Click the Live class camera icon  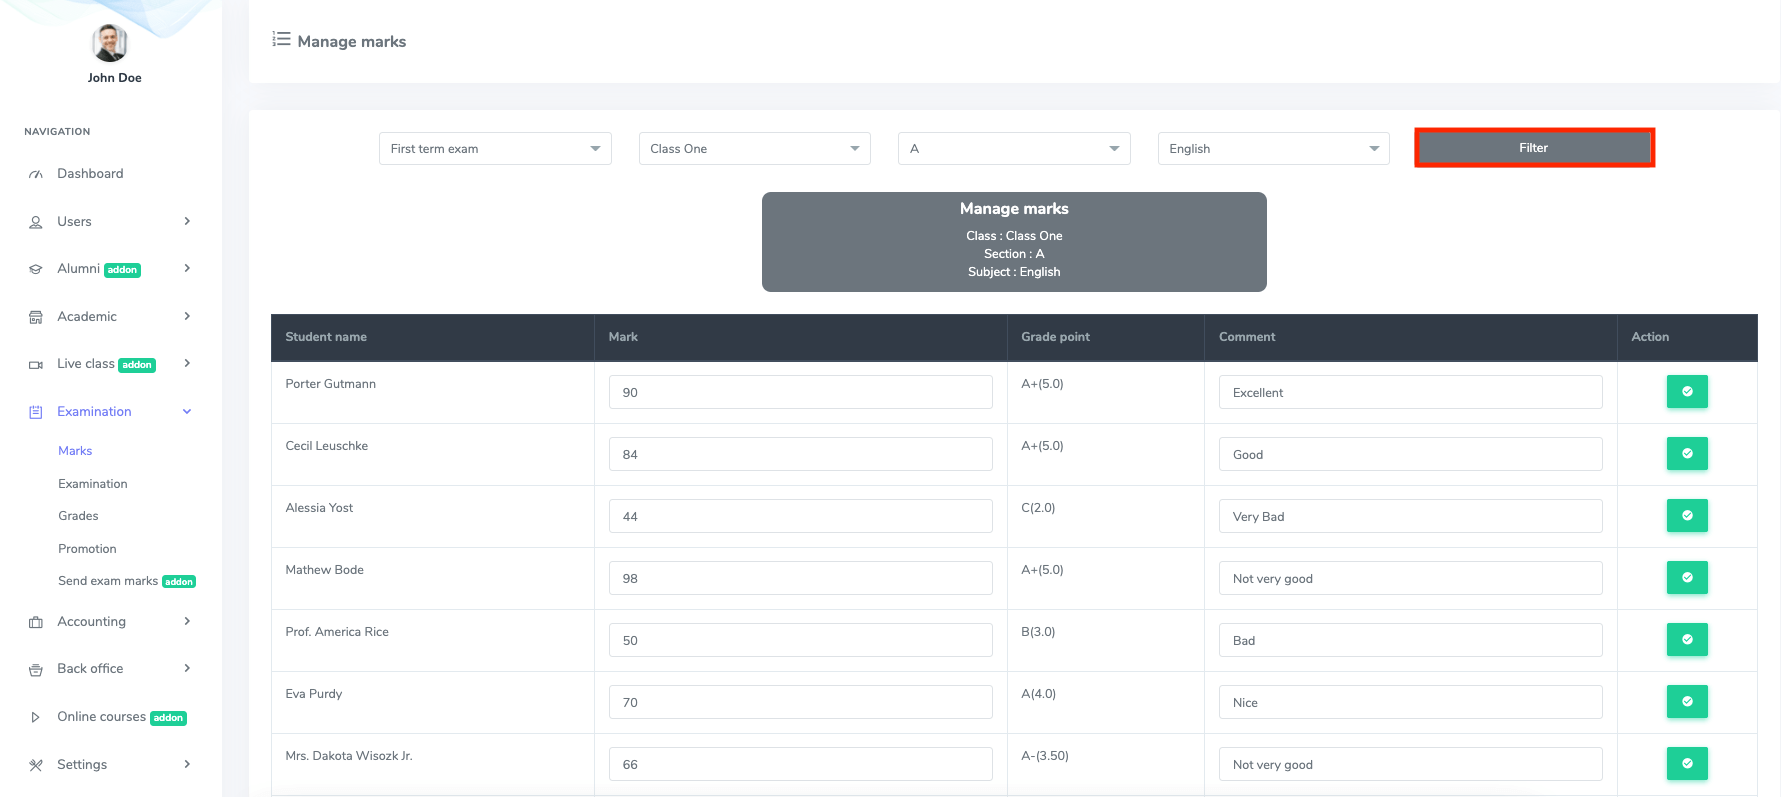pyautogui.click(x=36, y=365)
